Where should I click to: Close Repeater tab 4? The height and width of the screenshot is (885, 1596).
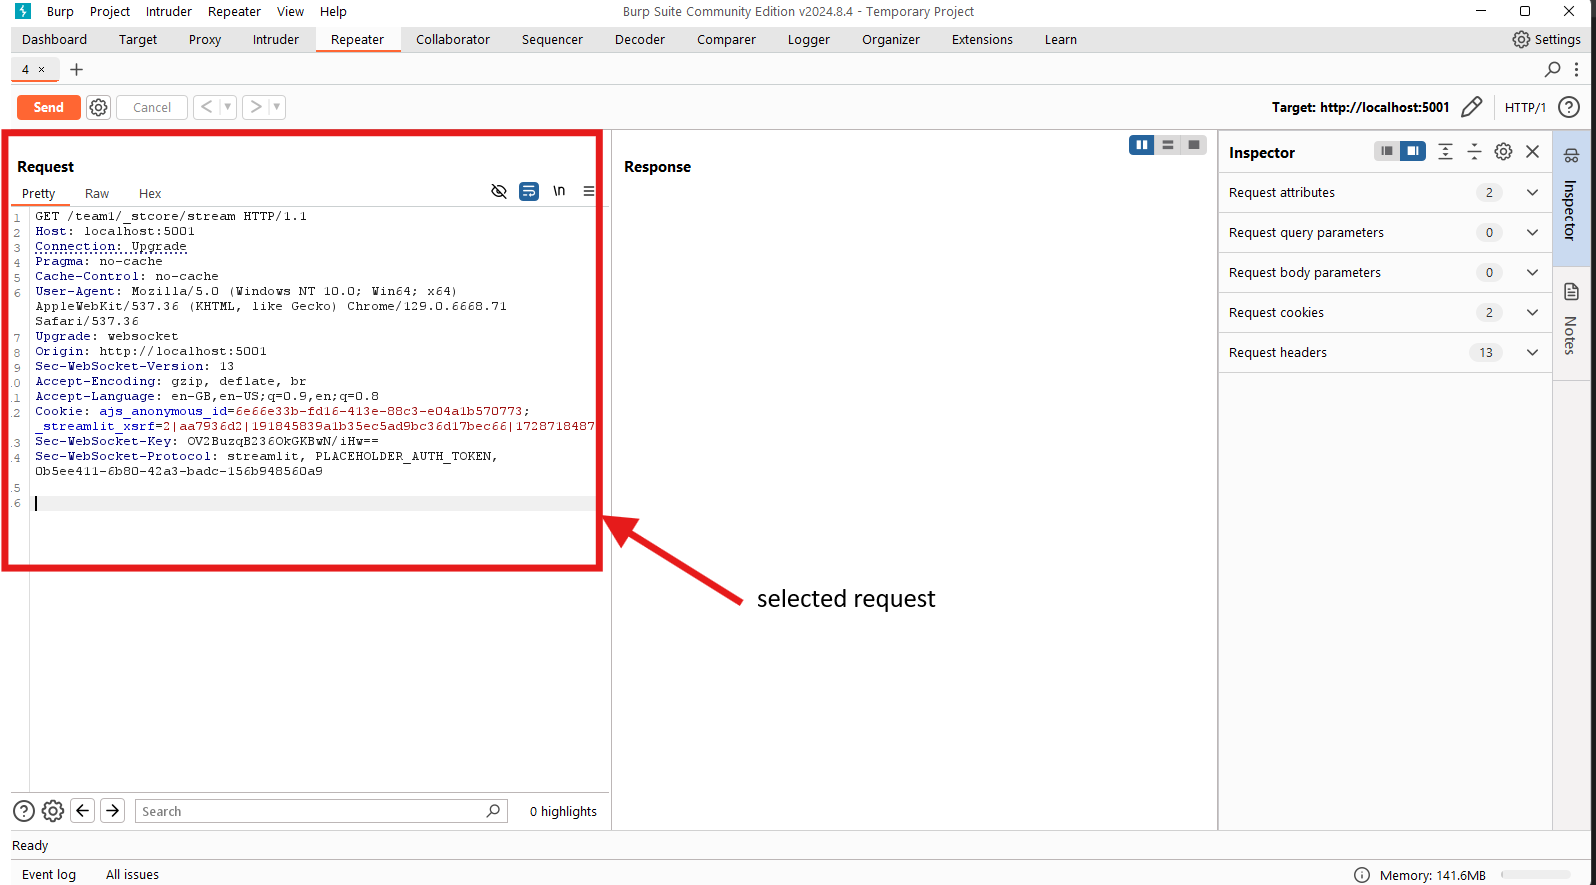tap(42, 70)
